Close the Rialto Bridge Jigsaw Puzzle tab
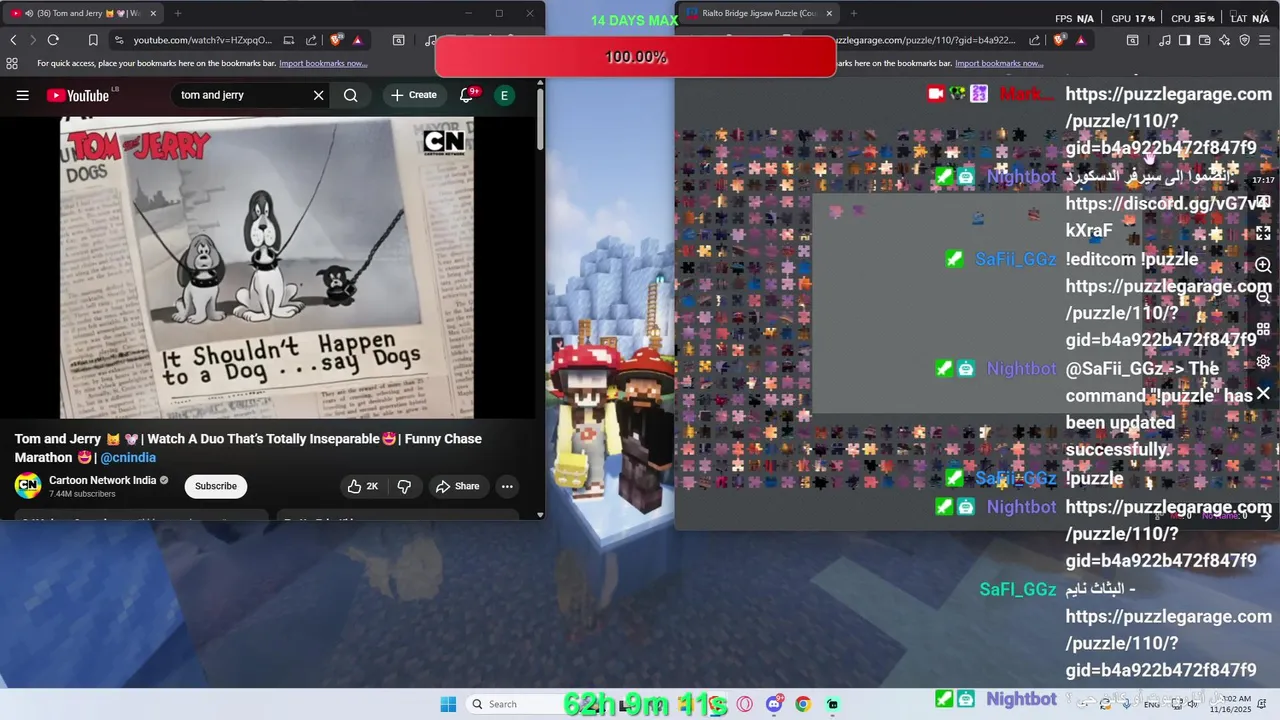This screenshot has width=1280, height=720. (x=829, y=13)
